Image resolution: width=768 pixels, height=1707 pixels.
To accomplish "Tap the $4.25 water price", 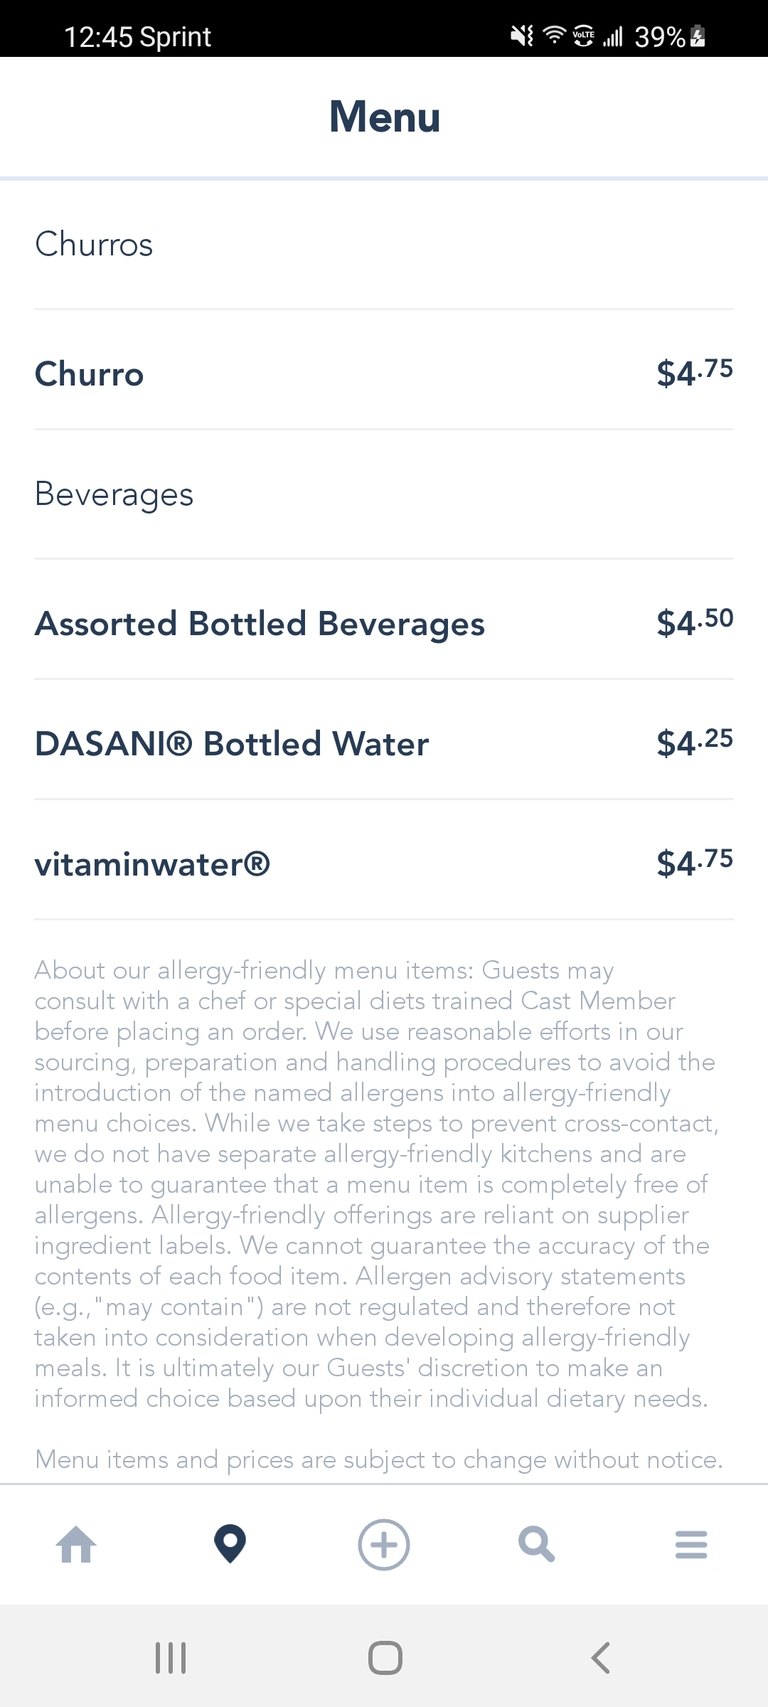I will pos(694,742).
